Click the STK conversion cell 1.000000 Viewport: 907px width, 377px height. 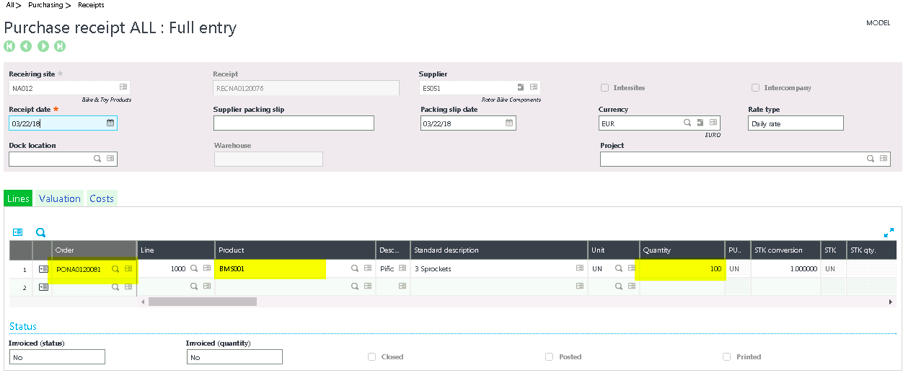pos(785,269)
